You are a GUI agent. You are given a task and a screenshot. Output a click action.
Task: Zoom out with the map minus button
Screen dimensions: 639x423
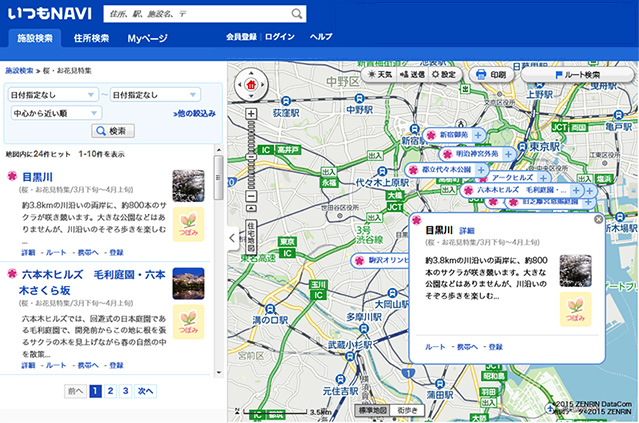[251, 196]
